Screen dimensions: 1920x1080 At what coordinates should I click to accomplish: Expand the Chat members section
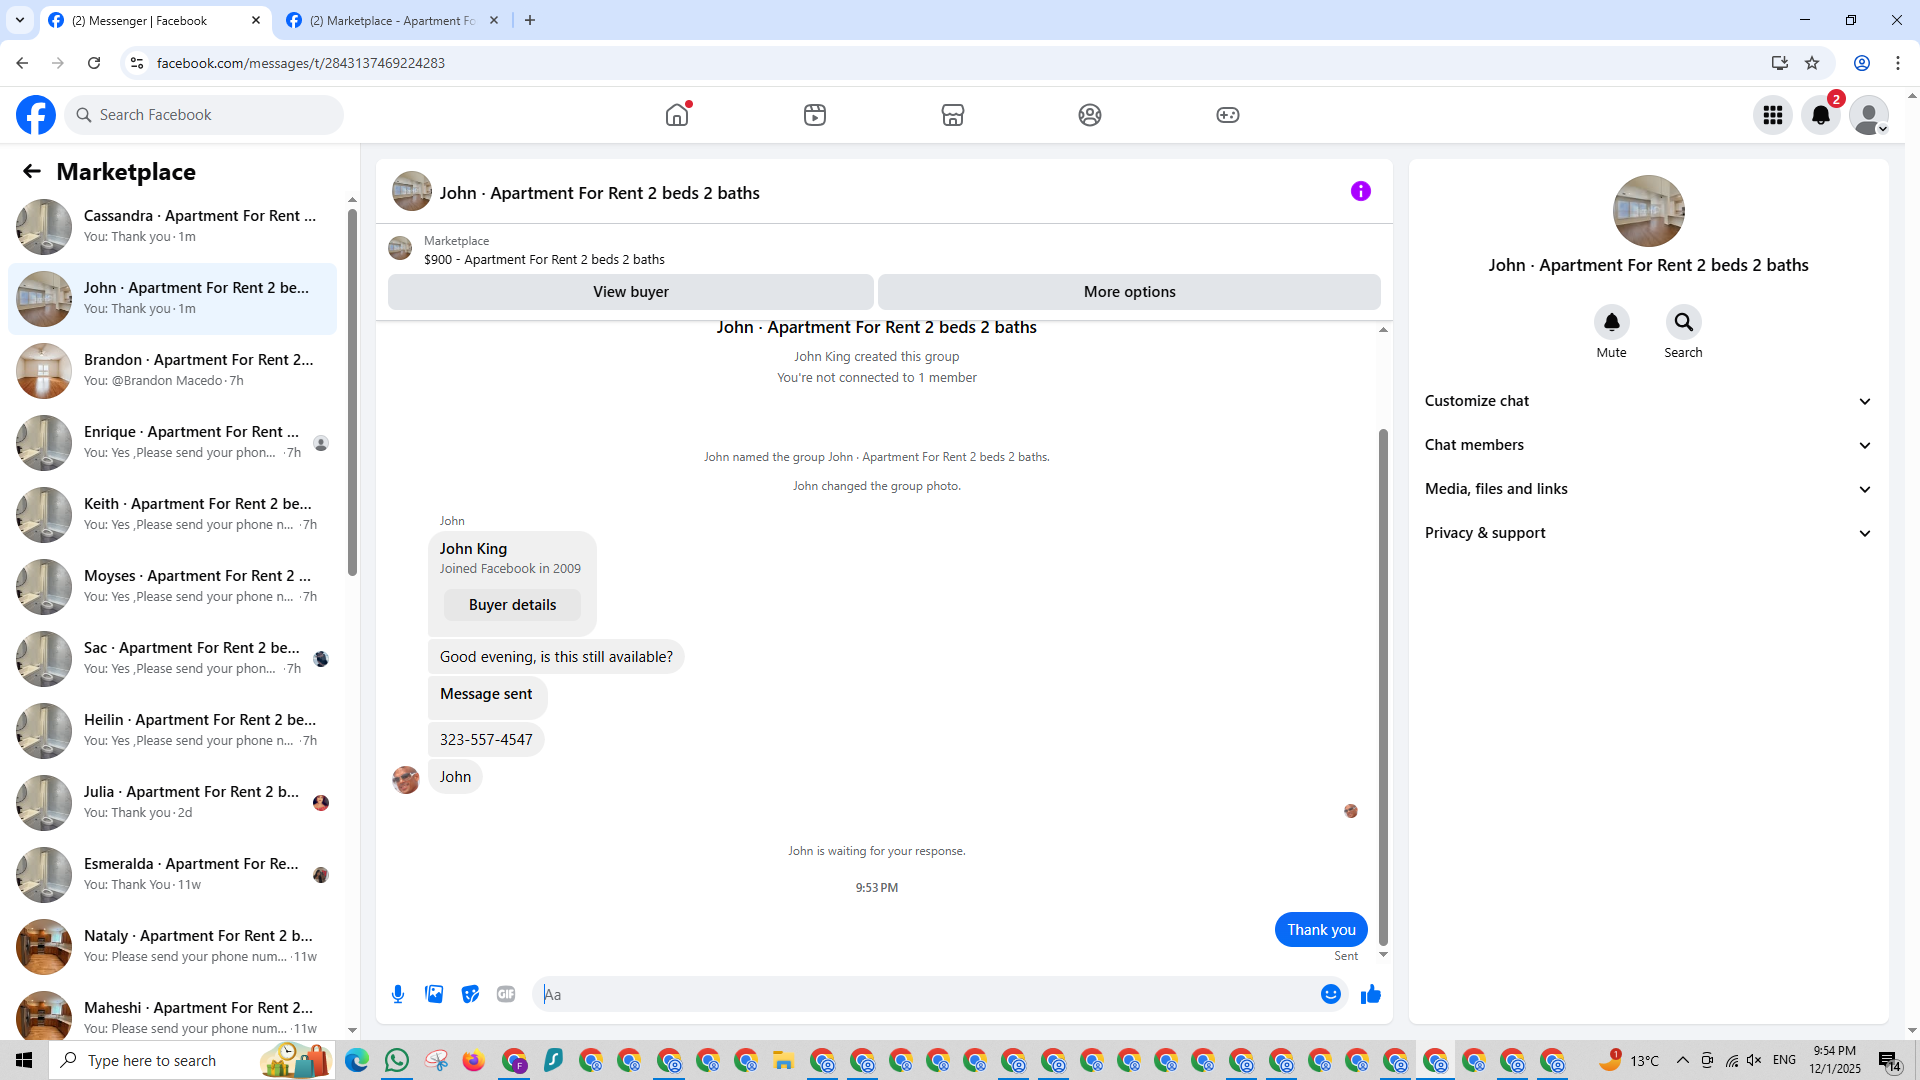(1648, 445)
